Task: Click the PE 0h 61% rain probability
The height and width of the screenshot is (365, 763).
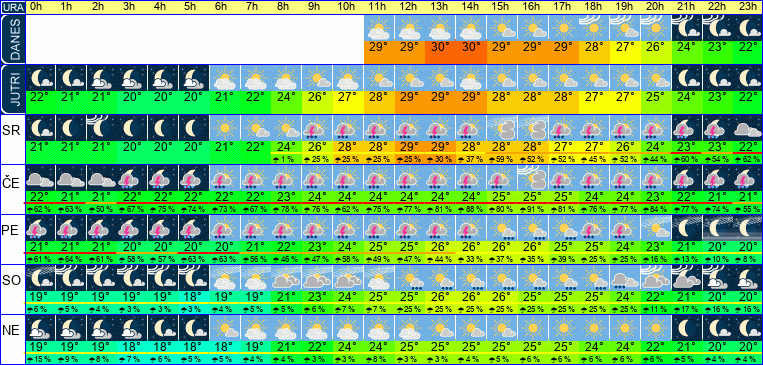Action: 40,259
